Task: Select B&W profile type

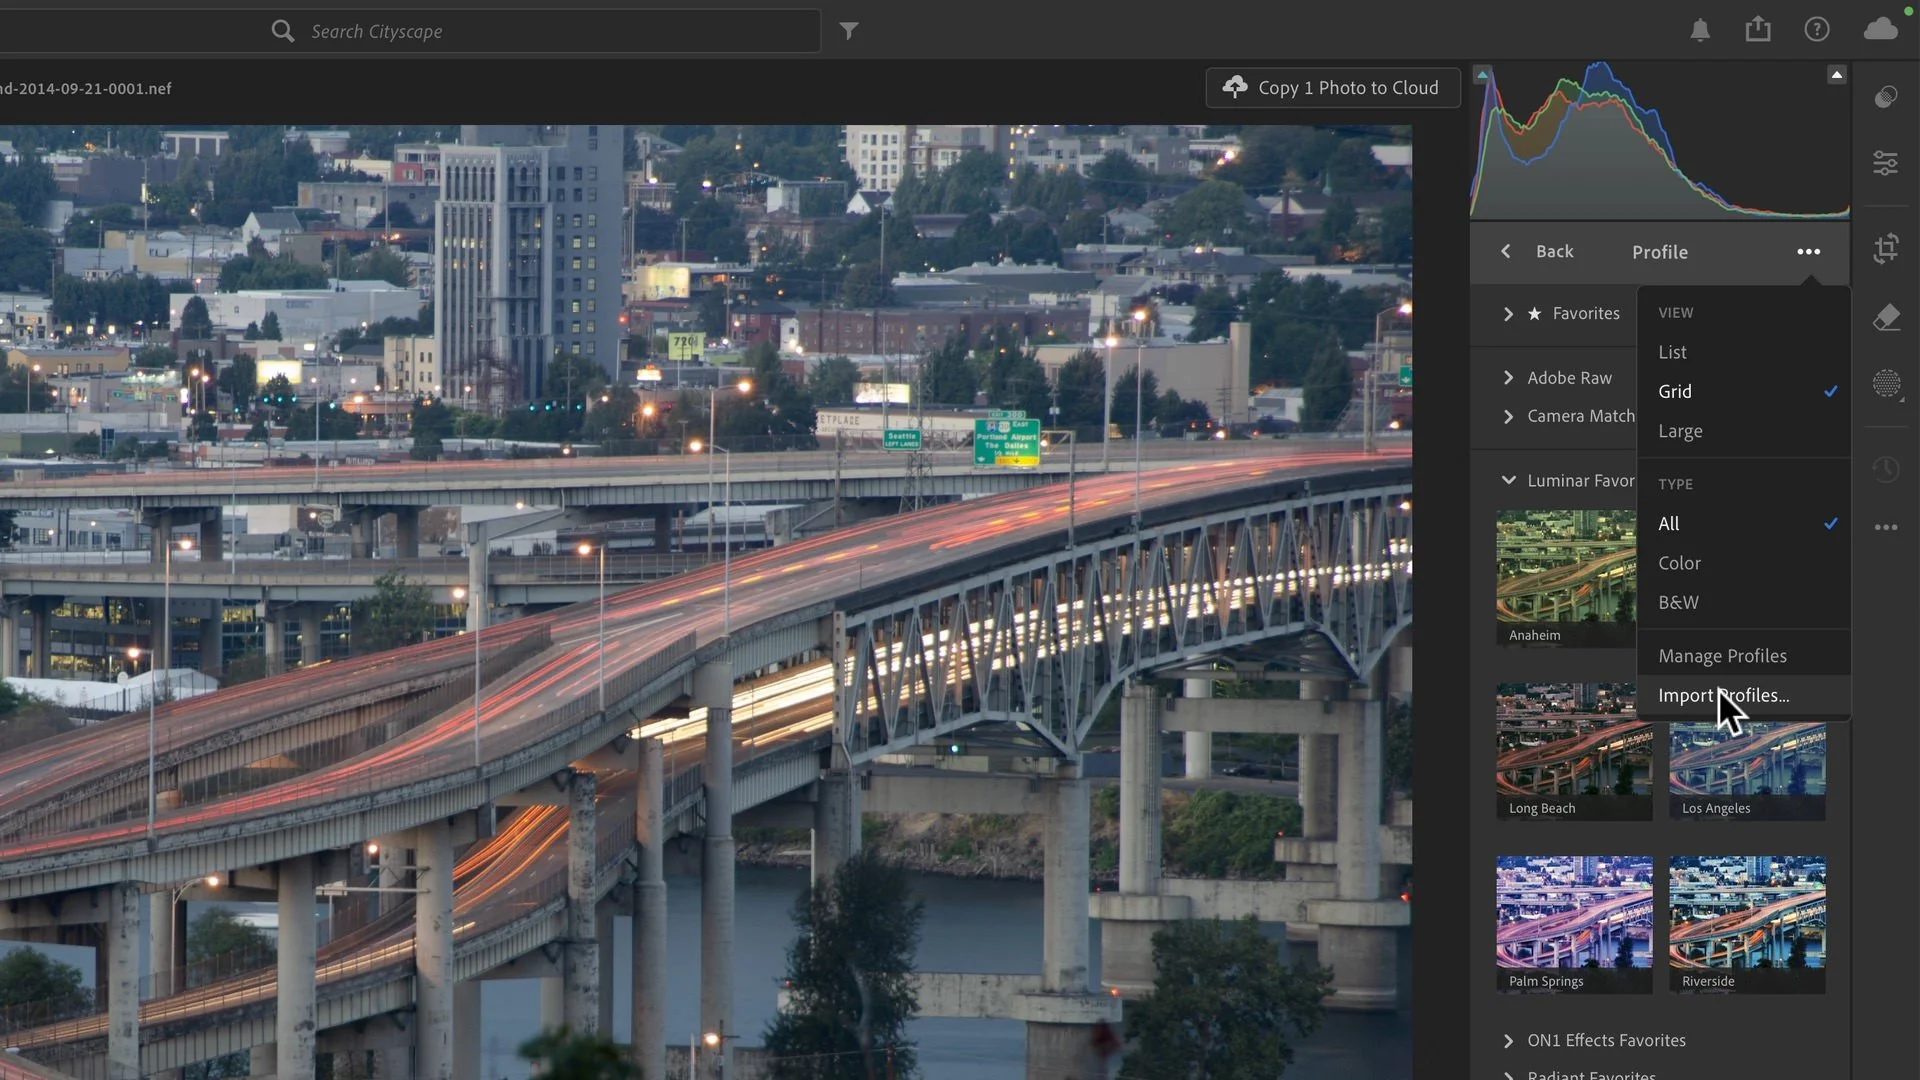Action: (x=1677, y=602)
